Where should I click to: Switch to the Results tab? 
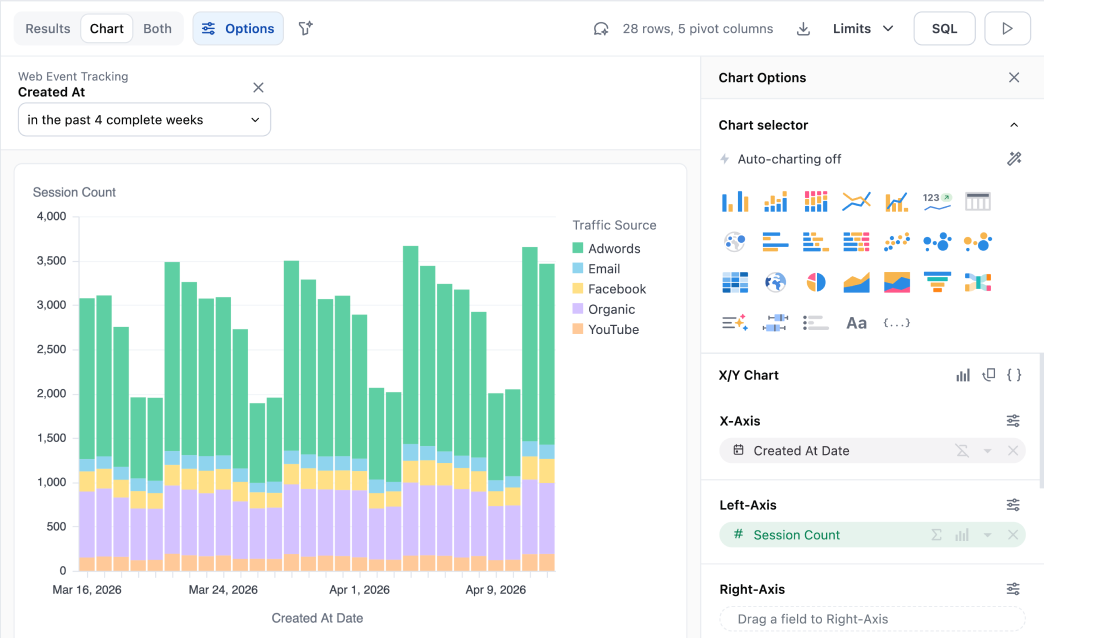pos(46,28)
